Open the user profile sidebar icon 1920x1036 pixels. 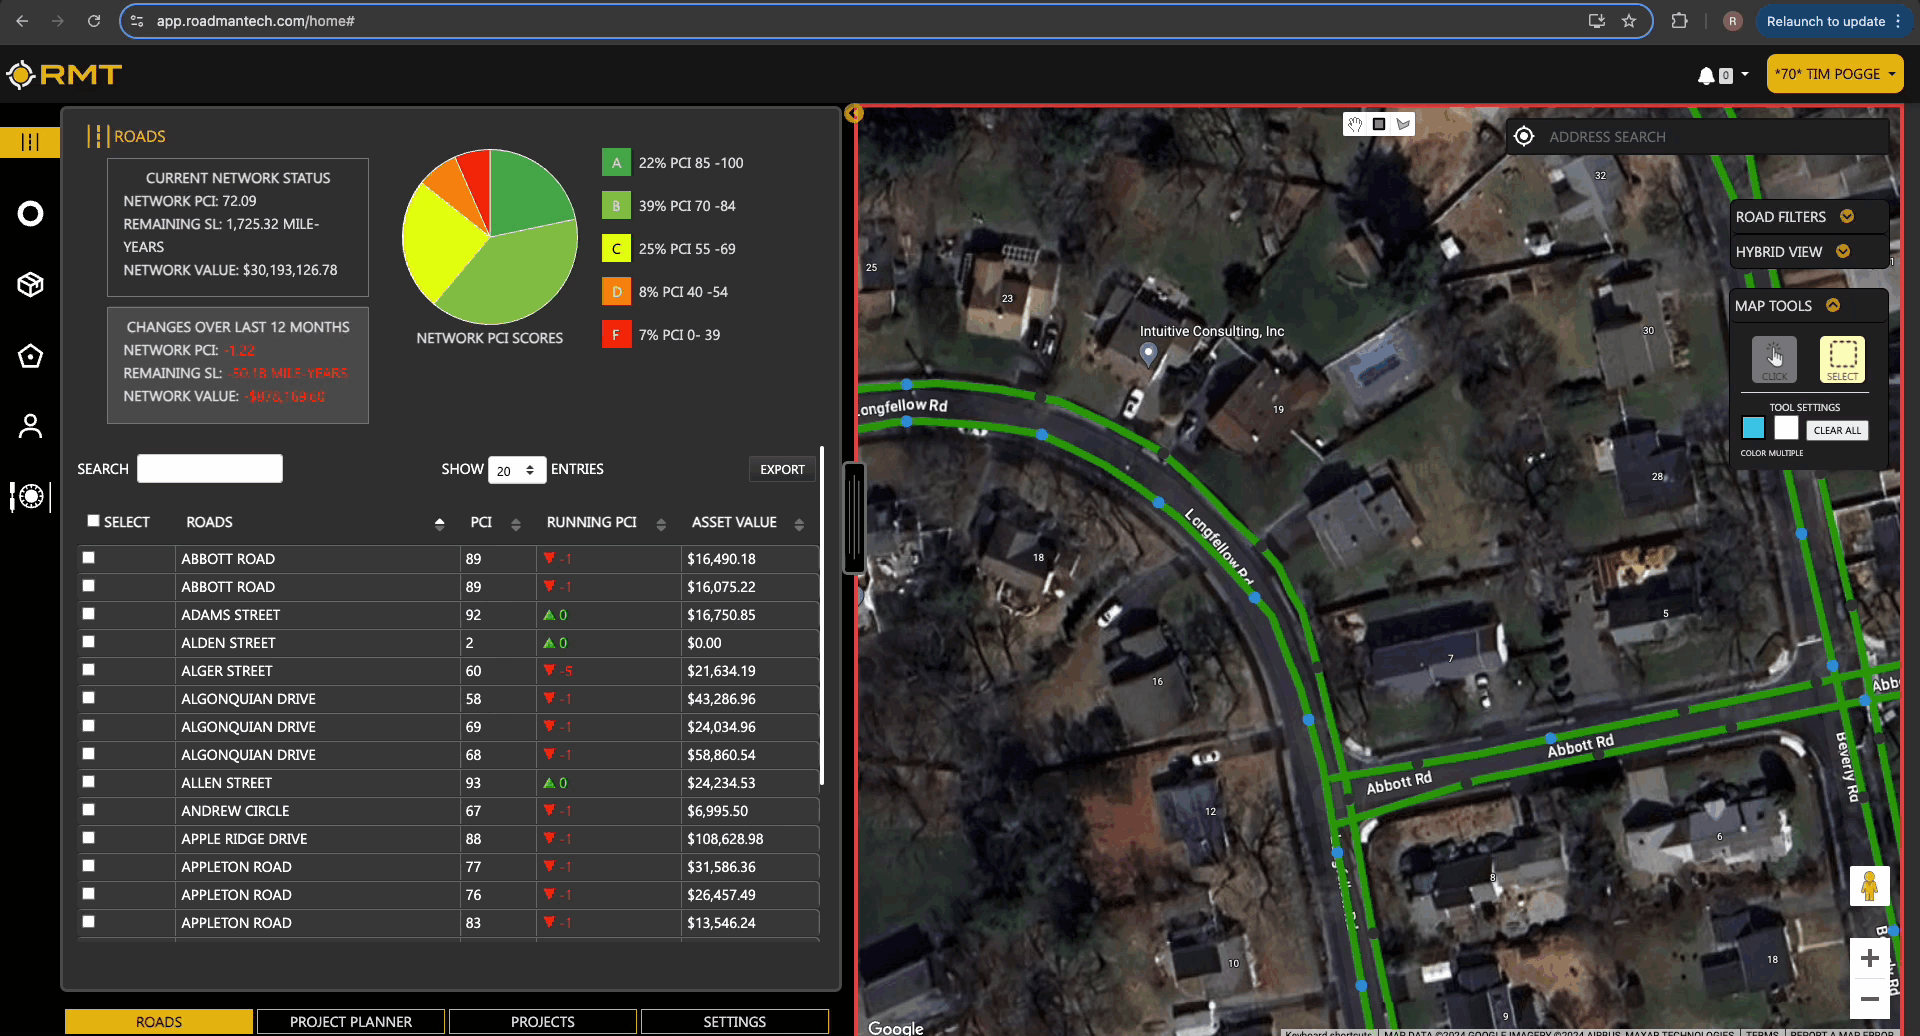click(x=30, y=426)
